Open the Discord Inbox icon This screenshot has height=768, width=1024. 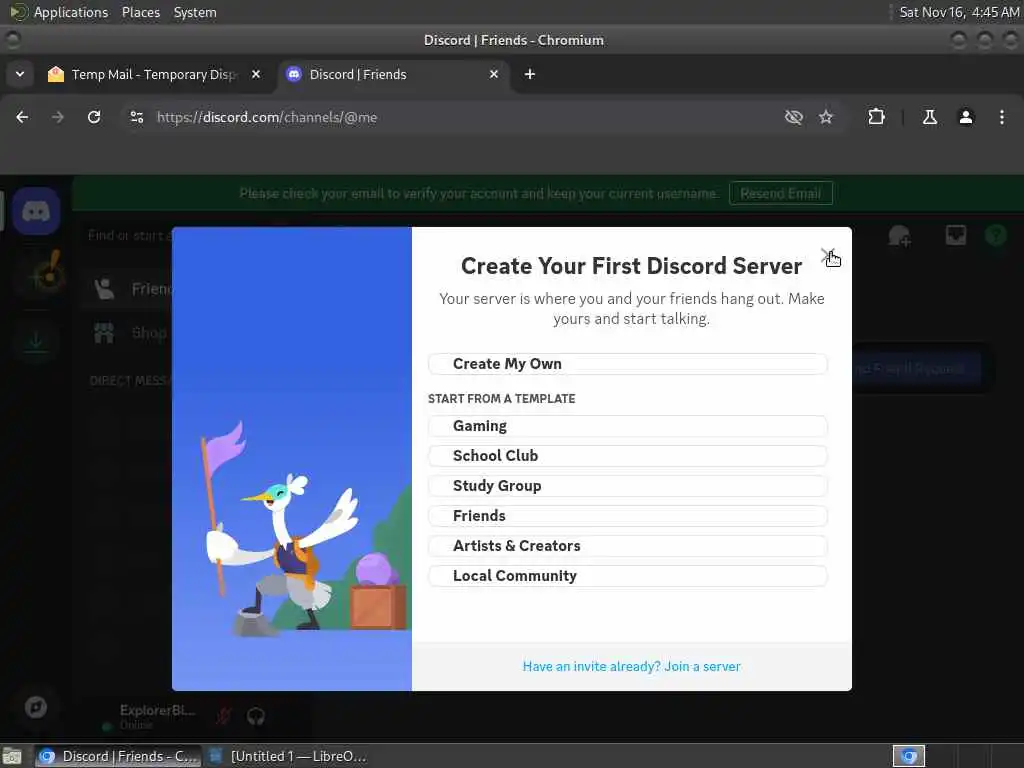(955, 235)
